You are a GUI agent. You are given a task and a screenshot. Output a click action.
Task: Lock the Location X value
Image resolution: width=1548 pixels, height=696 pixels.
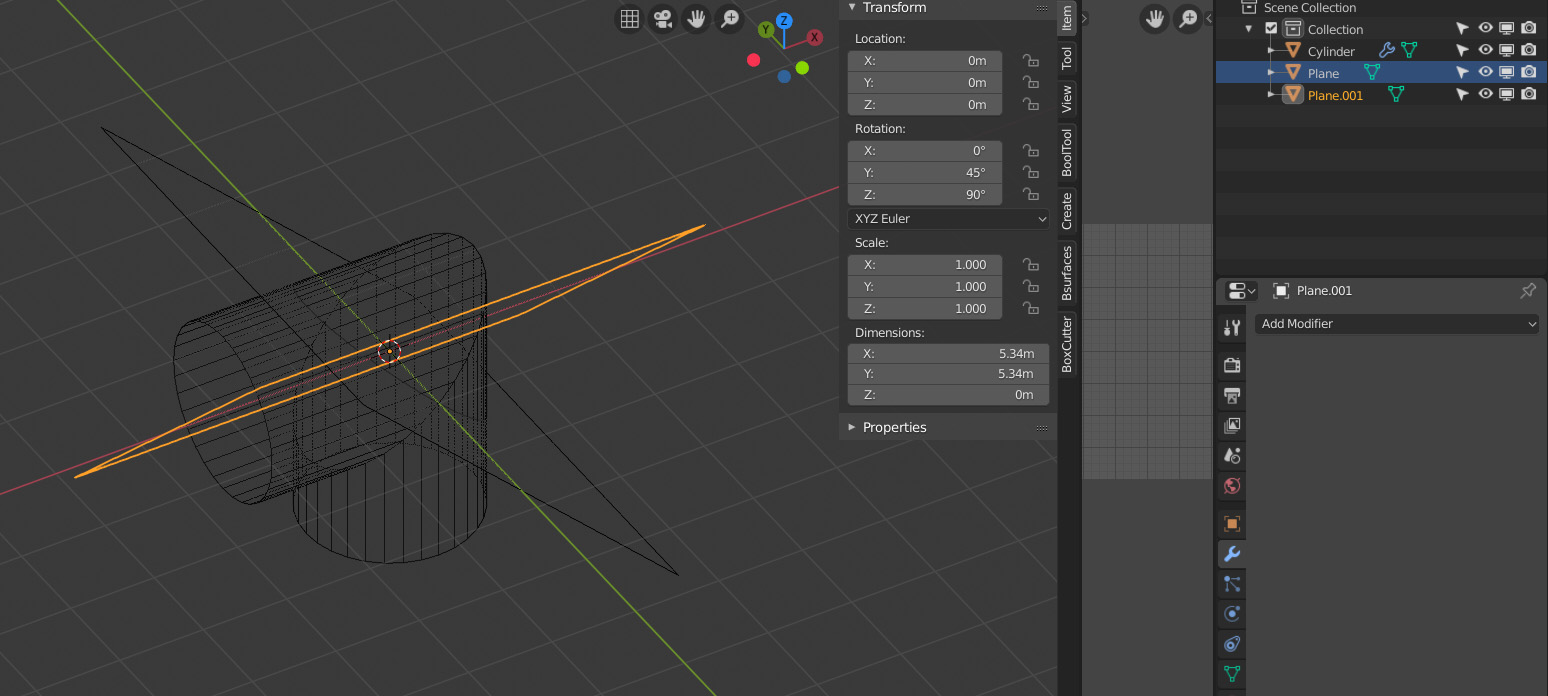[1031, 60]
